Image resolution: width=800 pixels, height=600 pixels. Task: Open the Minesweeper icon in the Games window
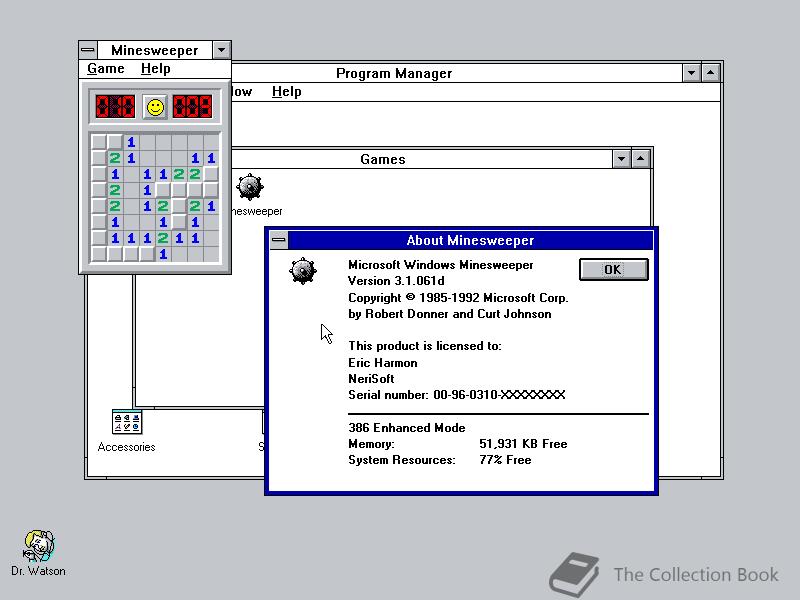250,187
